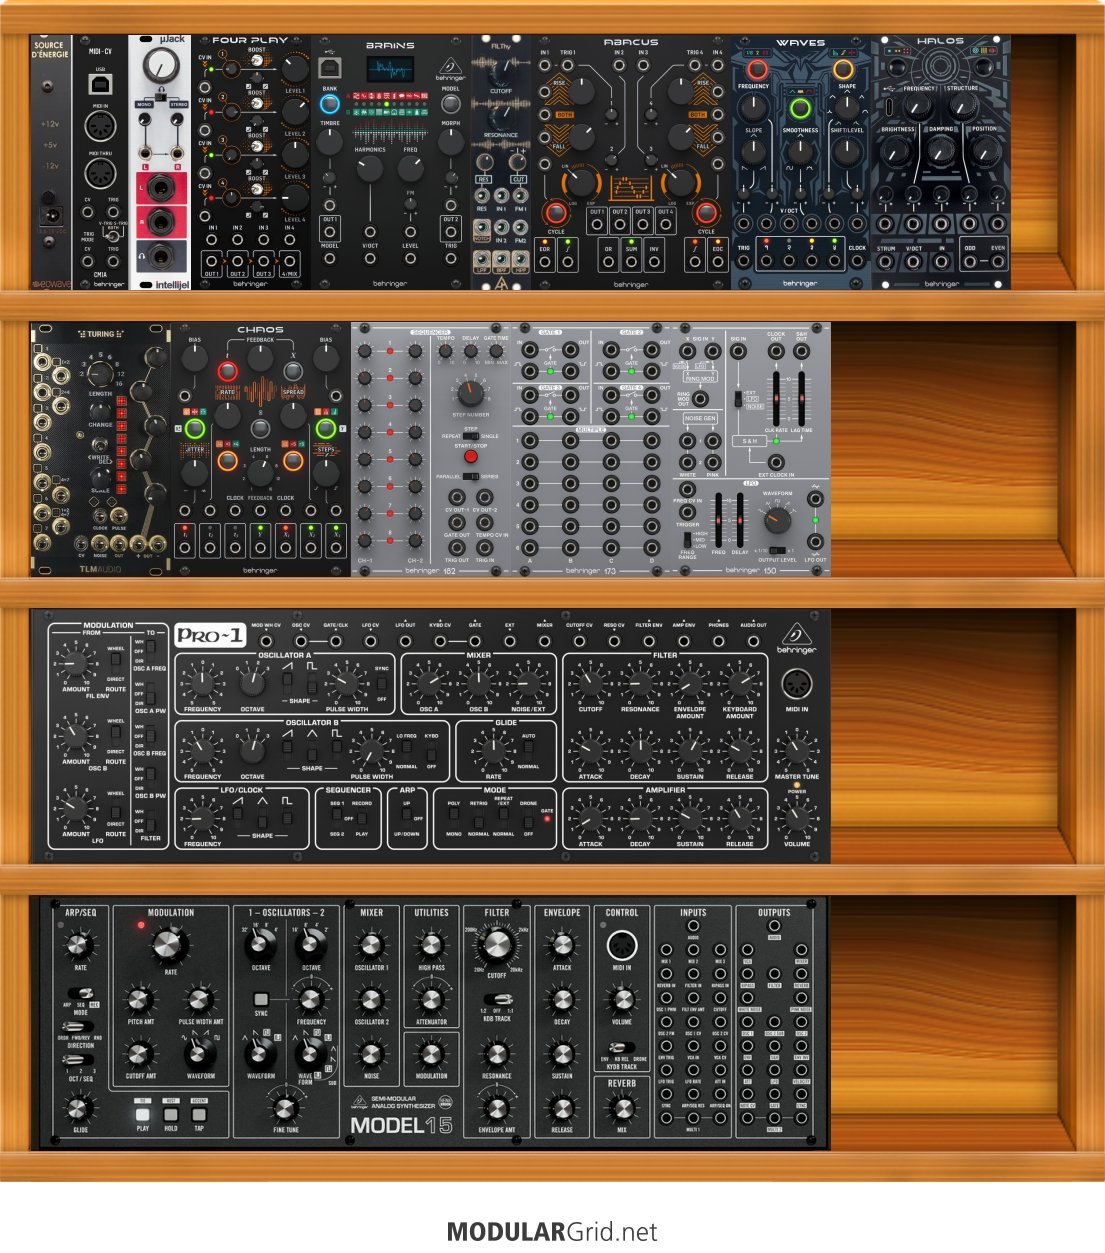
Task: Click the red RATE button on Chaos
Action: 227,373
